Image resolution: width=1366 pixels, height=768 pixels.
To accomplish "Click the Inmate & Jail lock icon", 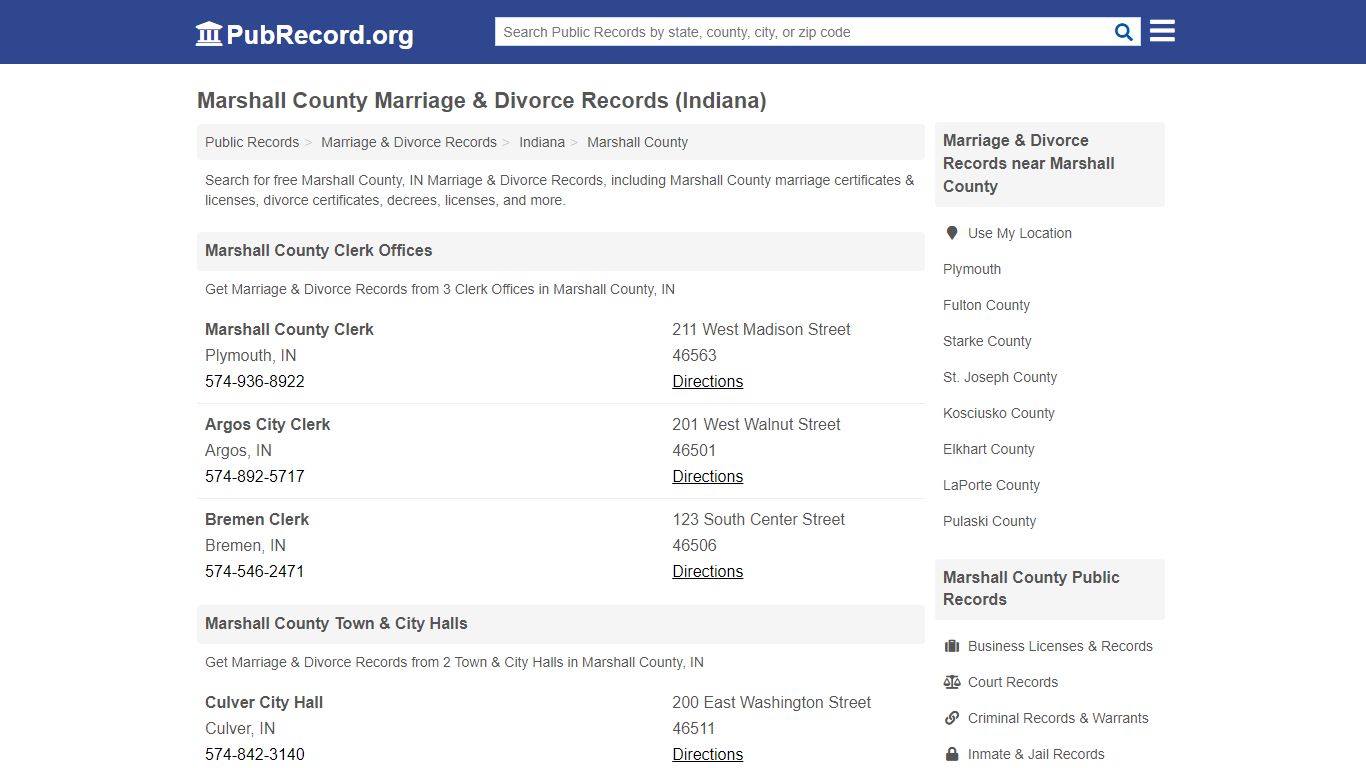I will tap(952, 754).
